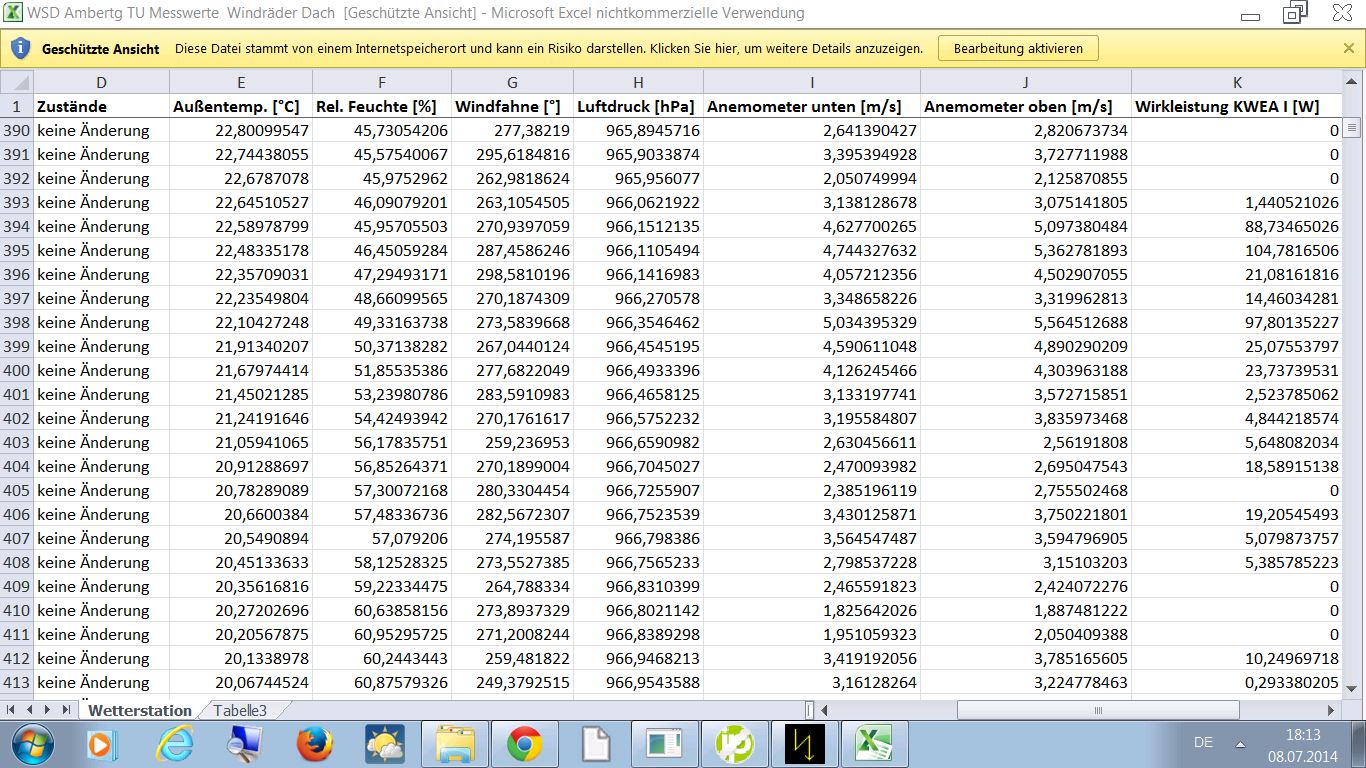1366x768 pixels.
Task: Click the vertical scrollbar down arrow
Action: 1352,687
